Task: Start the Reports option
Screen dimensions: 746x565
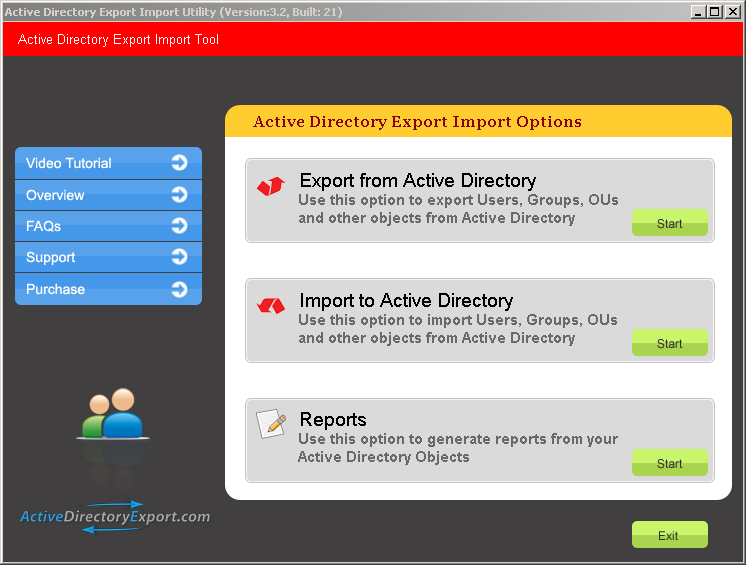Action: [x=669, y=463]
